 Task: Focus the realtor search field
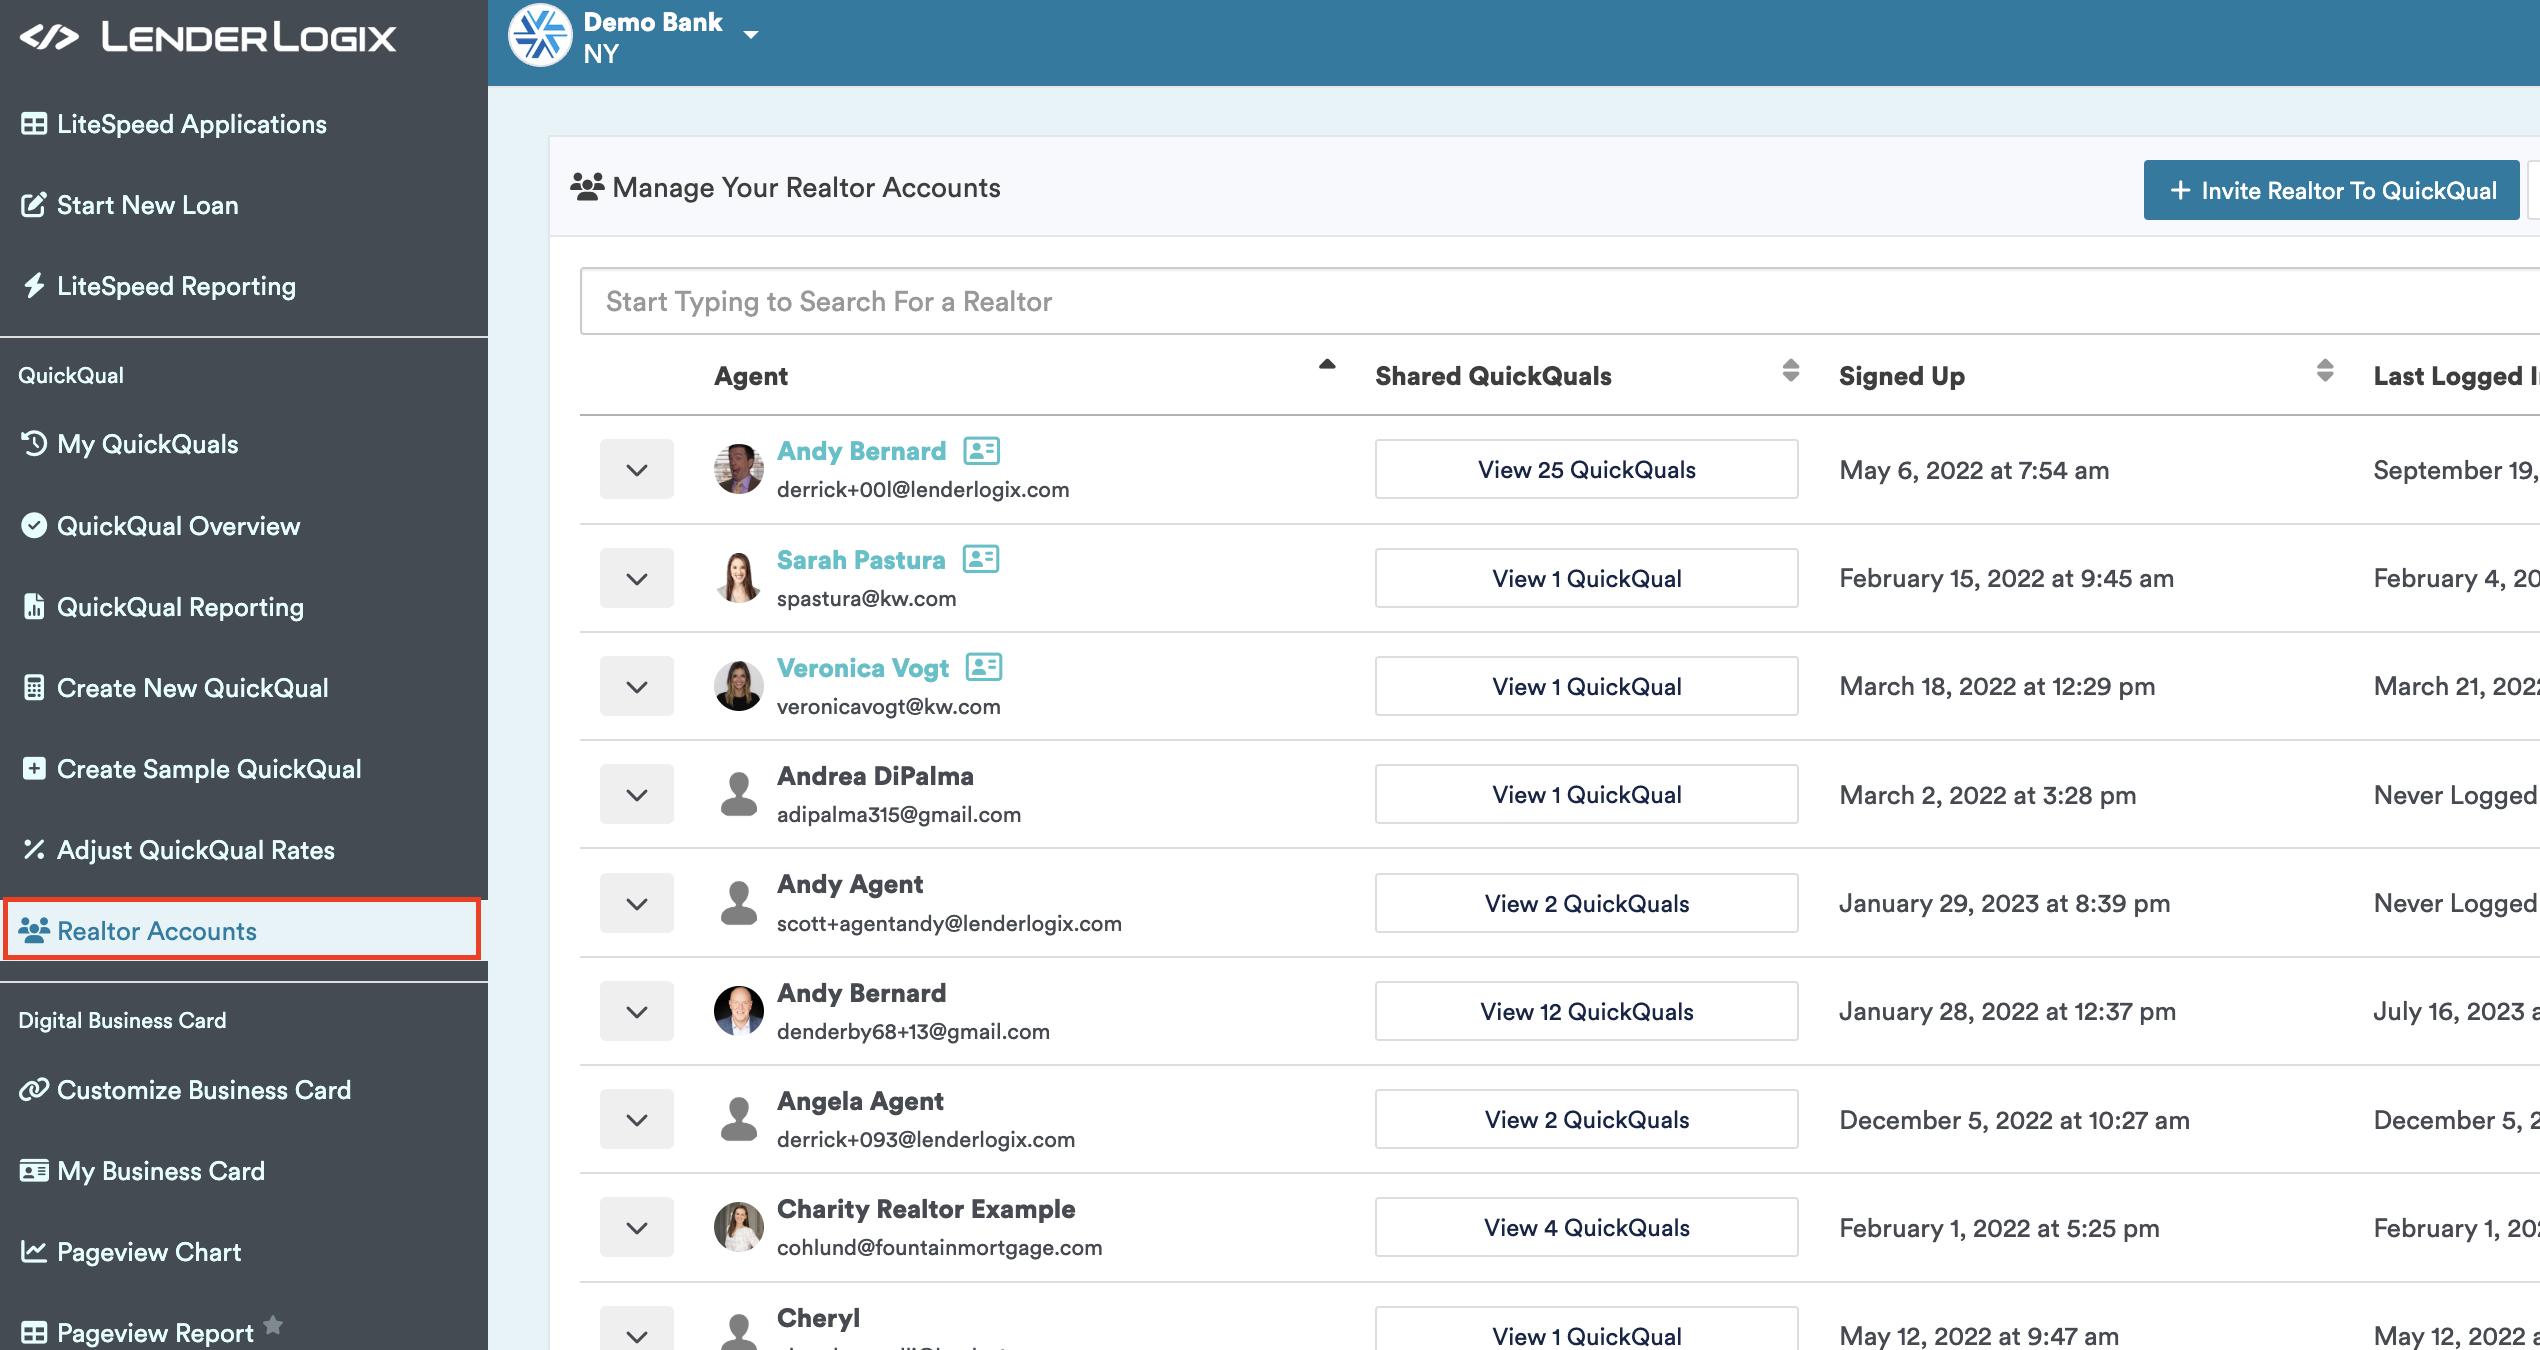click(1560, 301)
